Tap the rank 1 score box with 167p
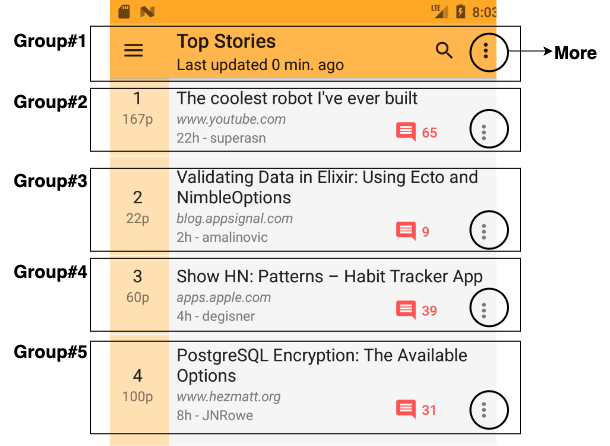This screenshot has width=610, height=446. point(138,108)
